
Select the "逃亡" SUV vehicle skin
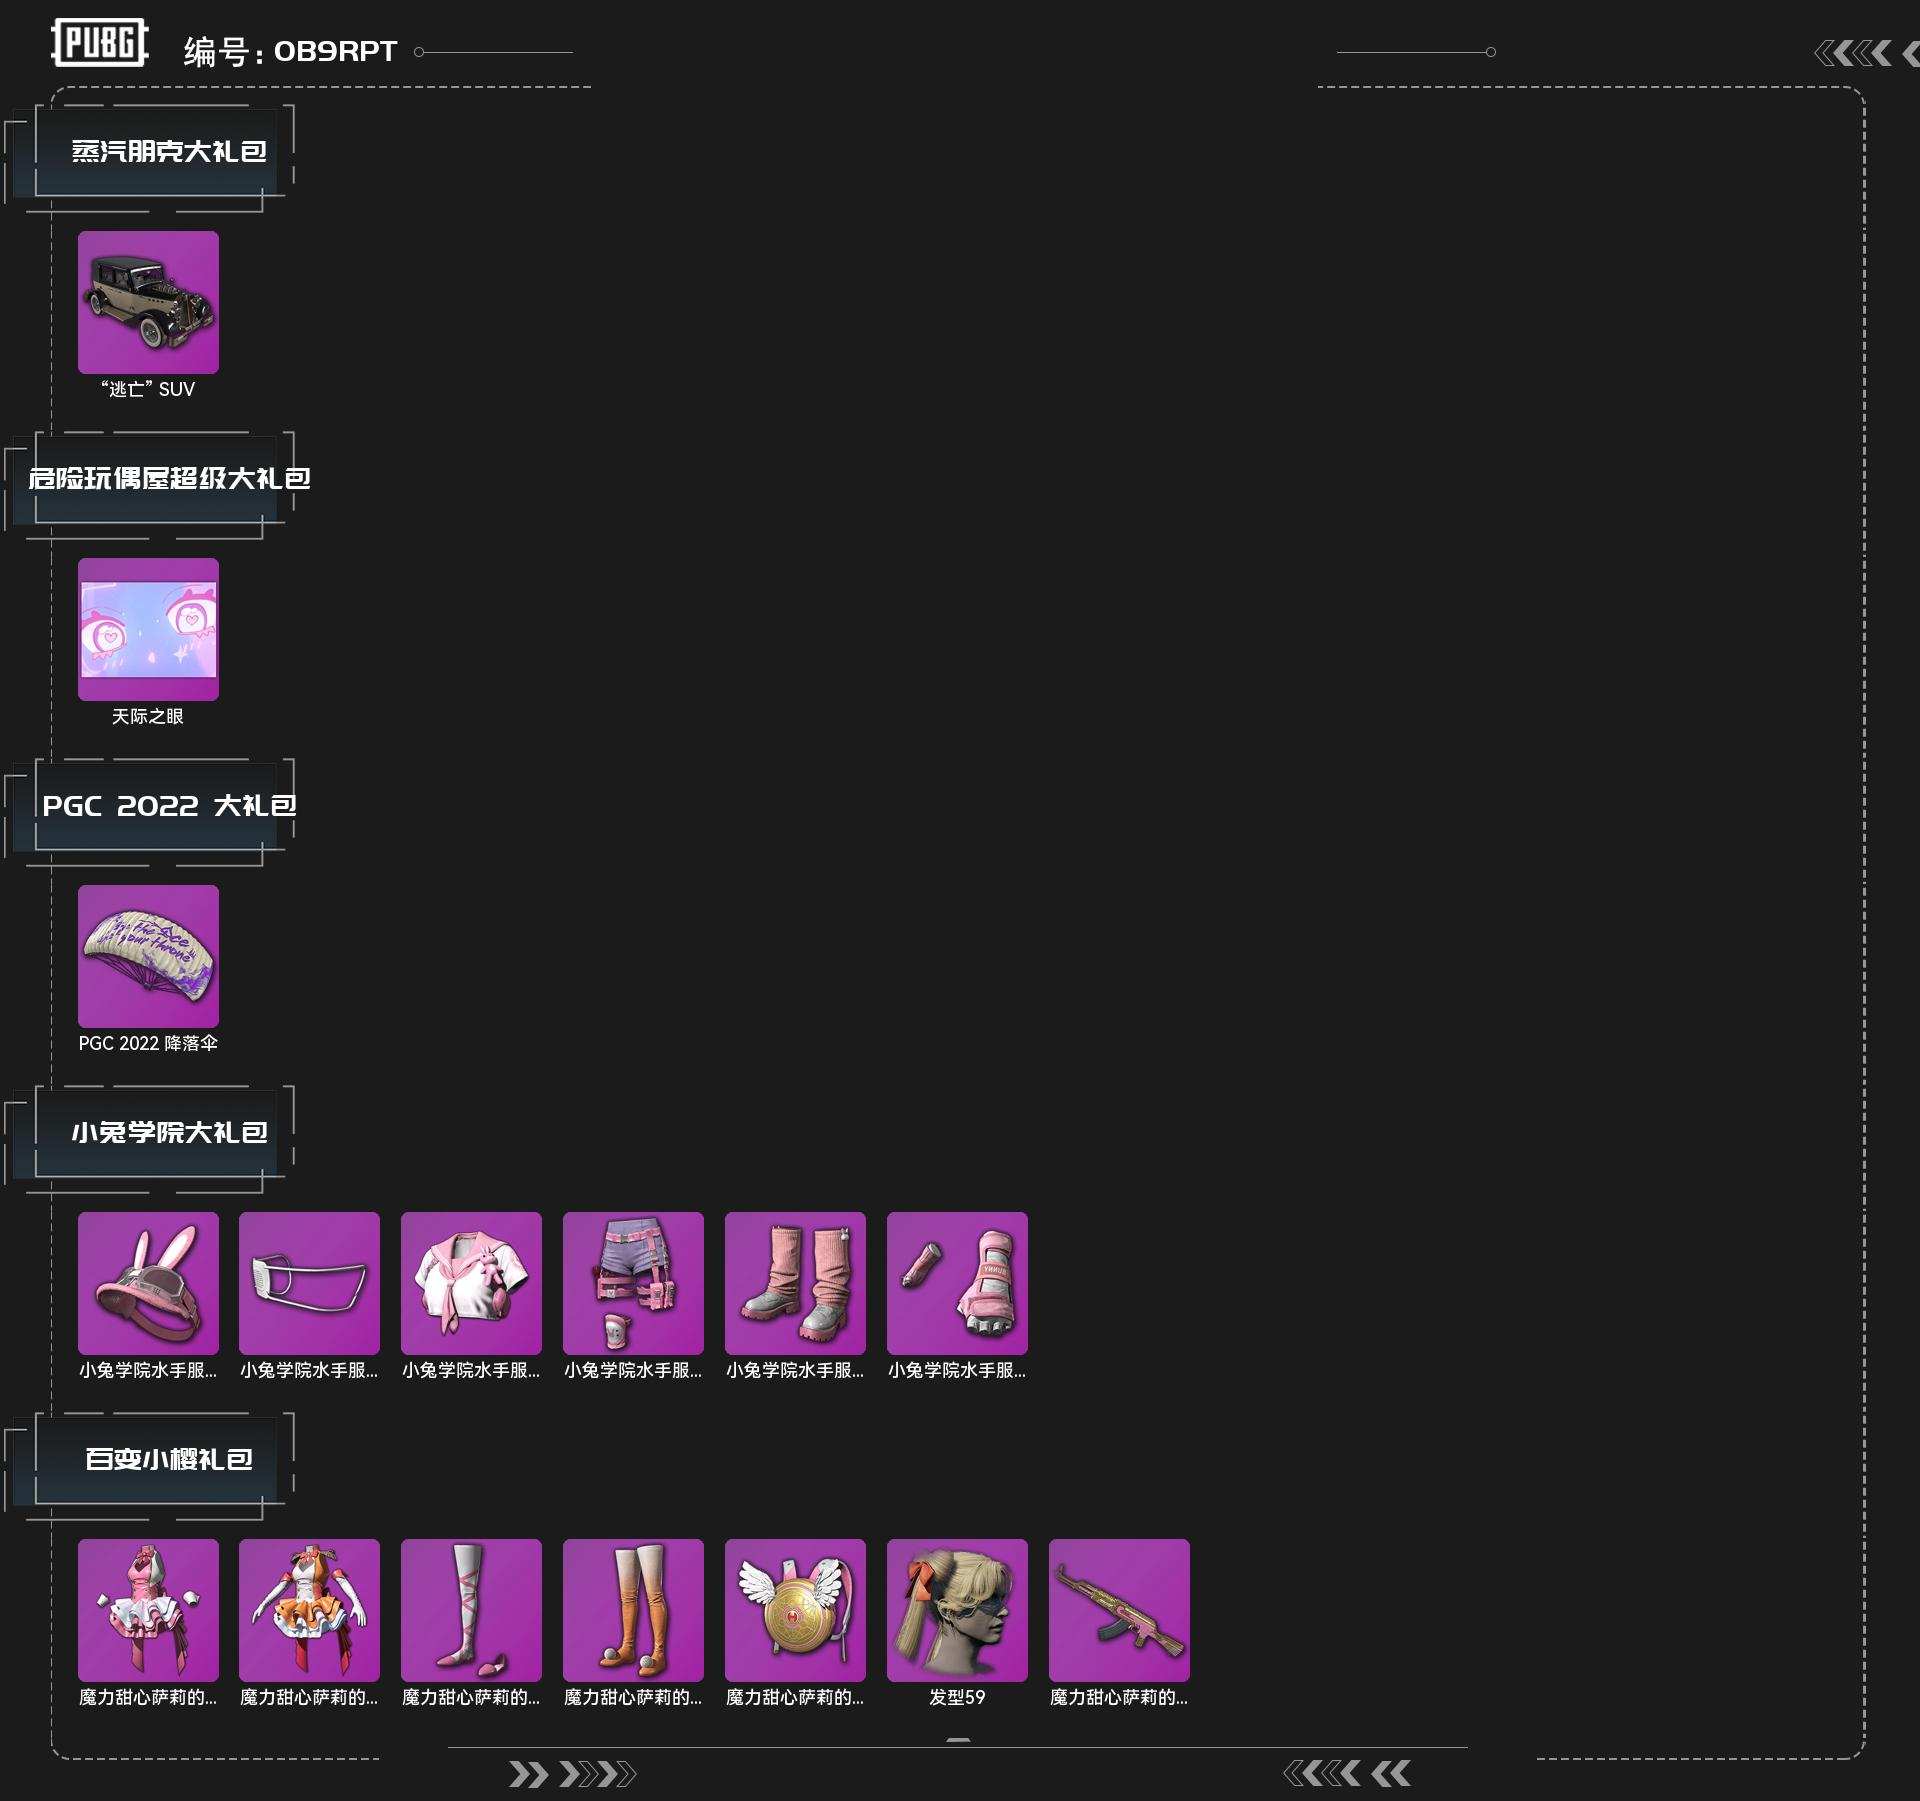pos(148,302)
